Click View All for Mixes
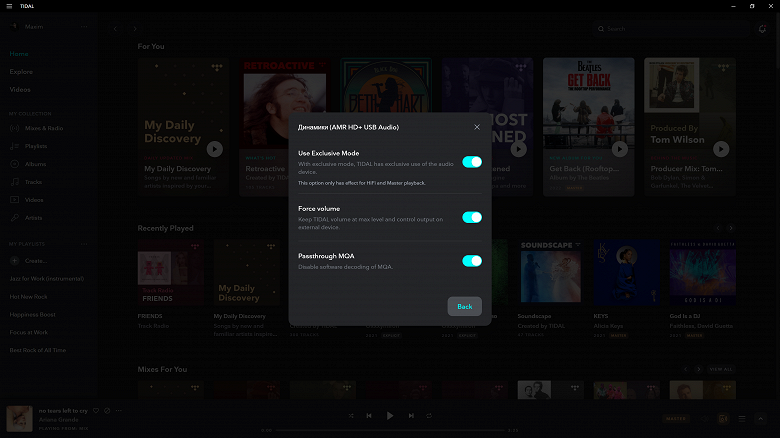The width and height of the screenshot is (780, 438). (x=721, y=369)
